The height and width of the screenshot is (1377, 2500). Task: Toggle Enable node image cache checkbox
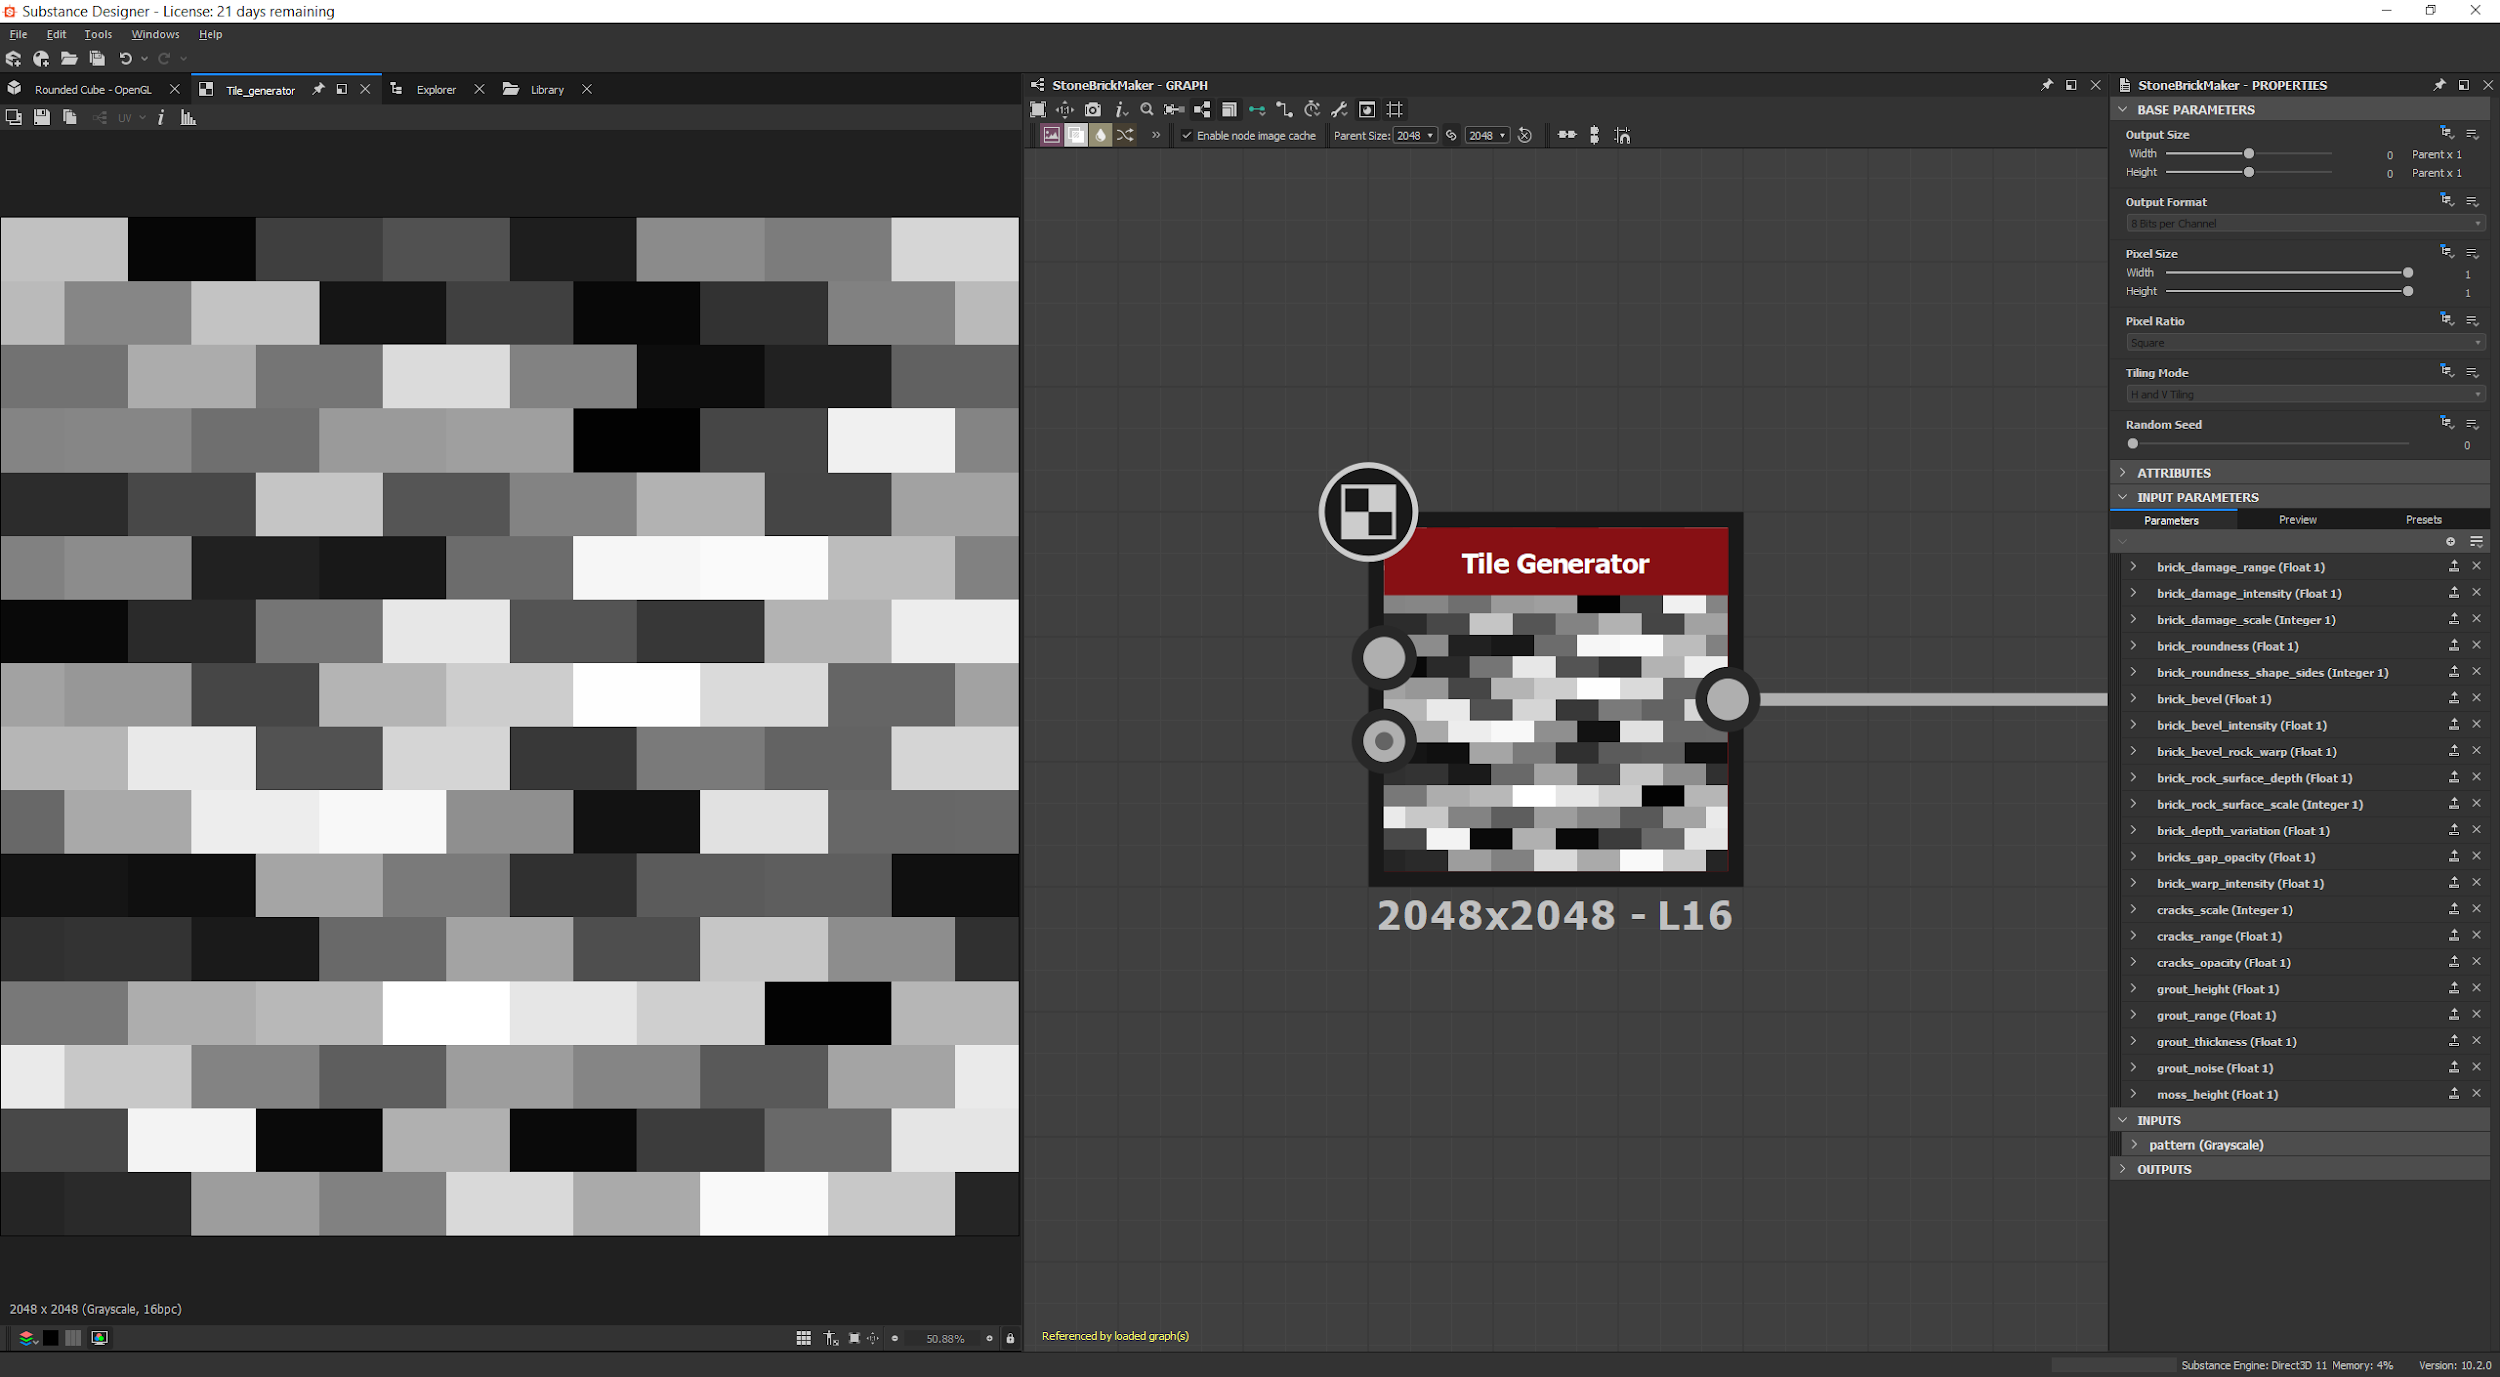point(1187,136)
